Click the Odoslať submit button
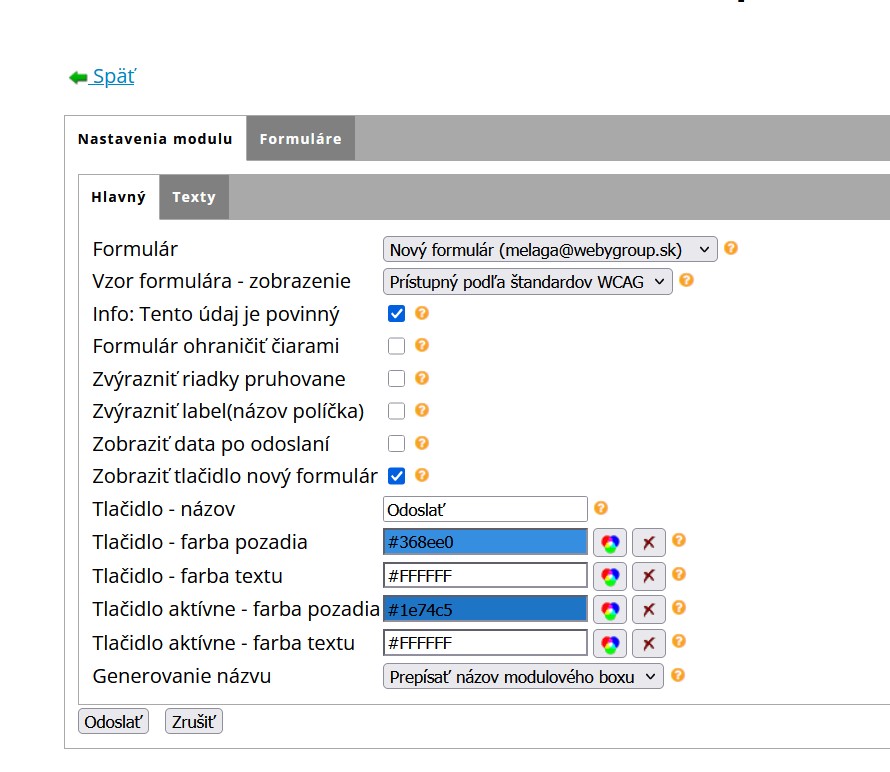Viewport: 890px width, 772px height. (113, 721)
